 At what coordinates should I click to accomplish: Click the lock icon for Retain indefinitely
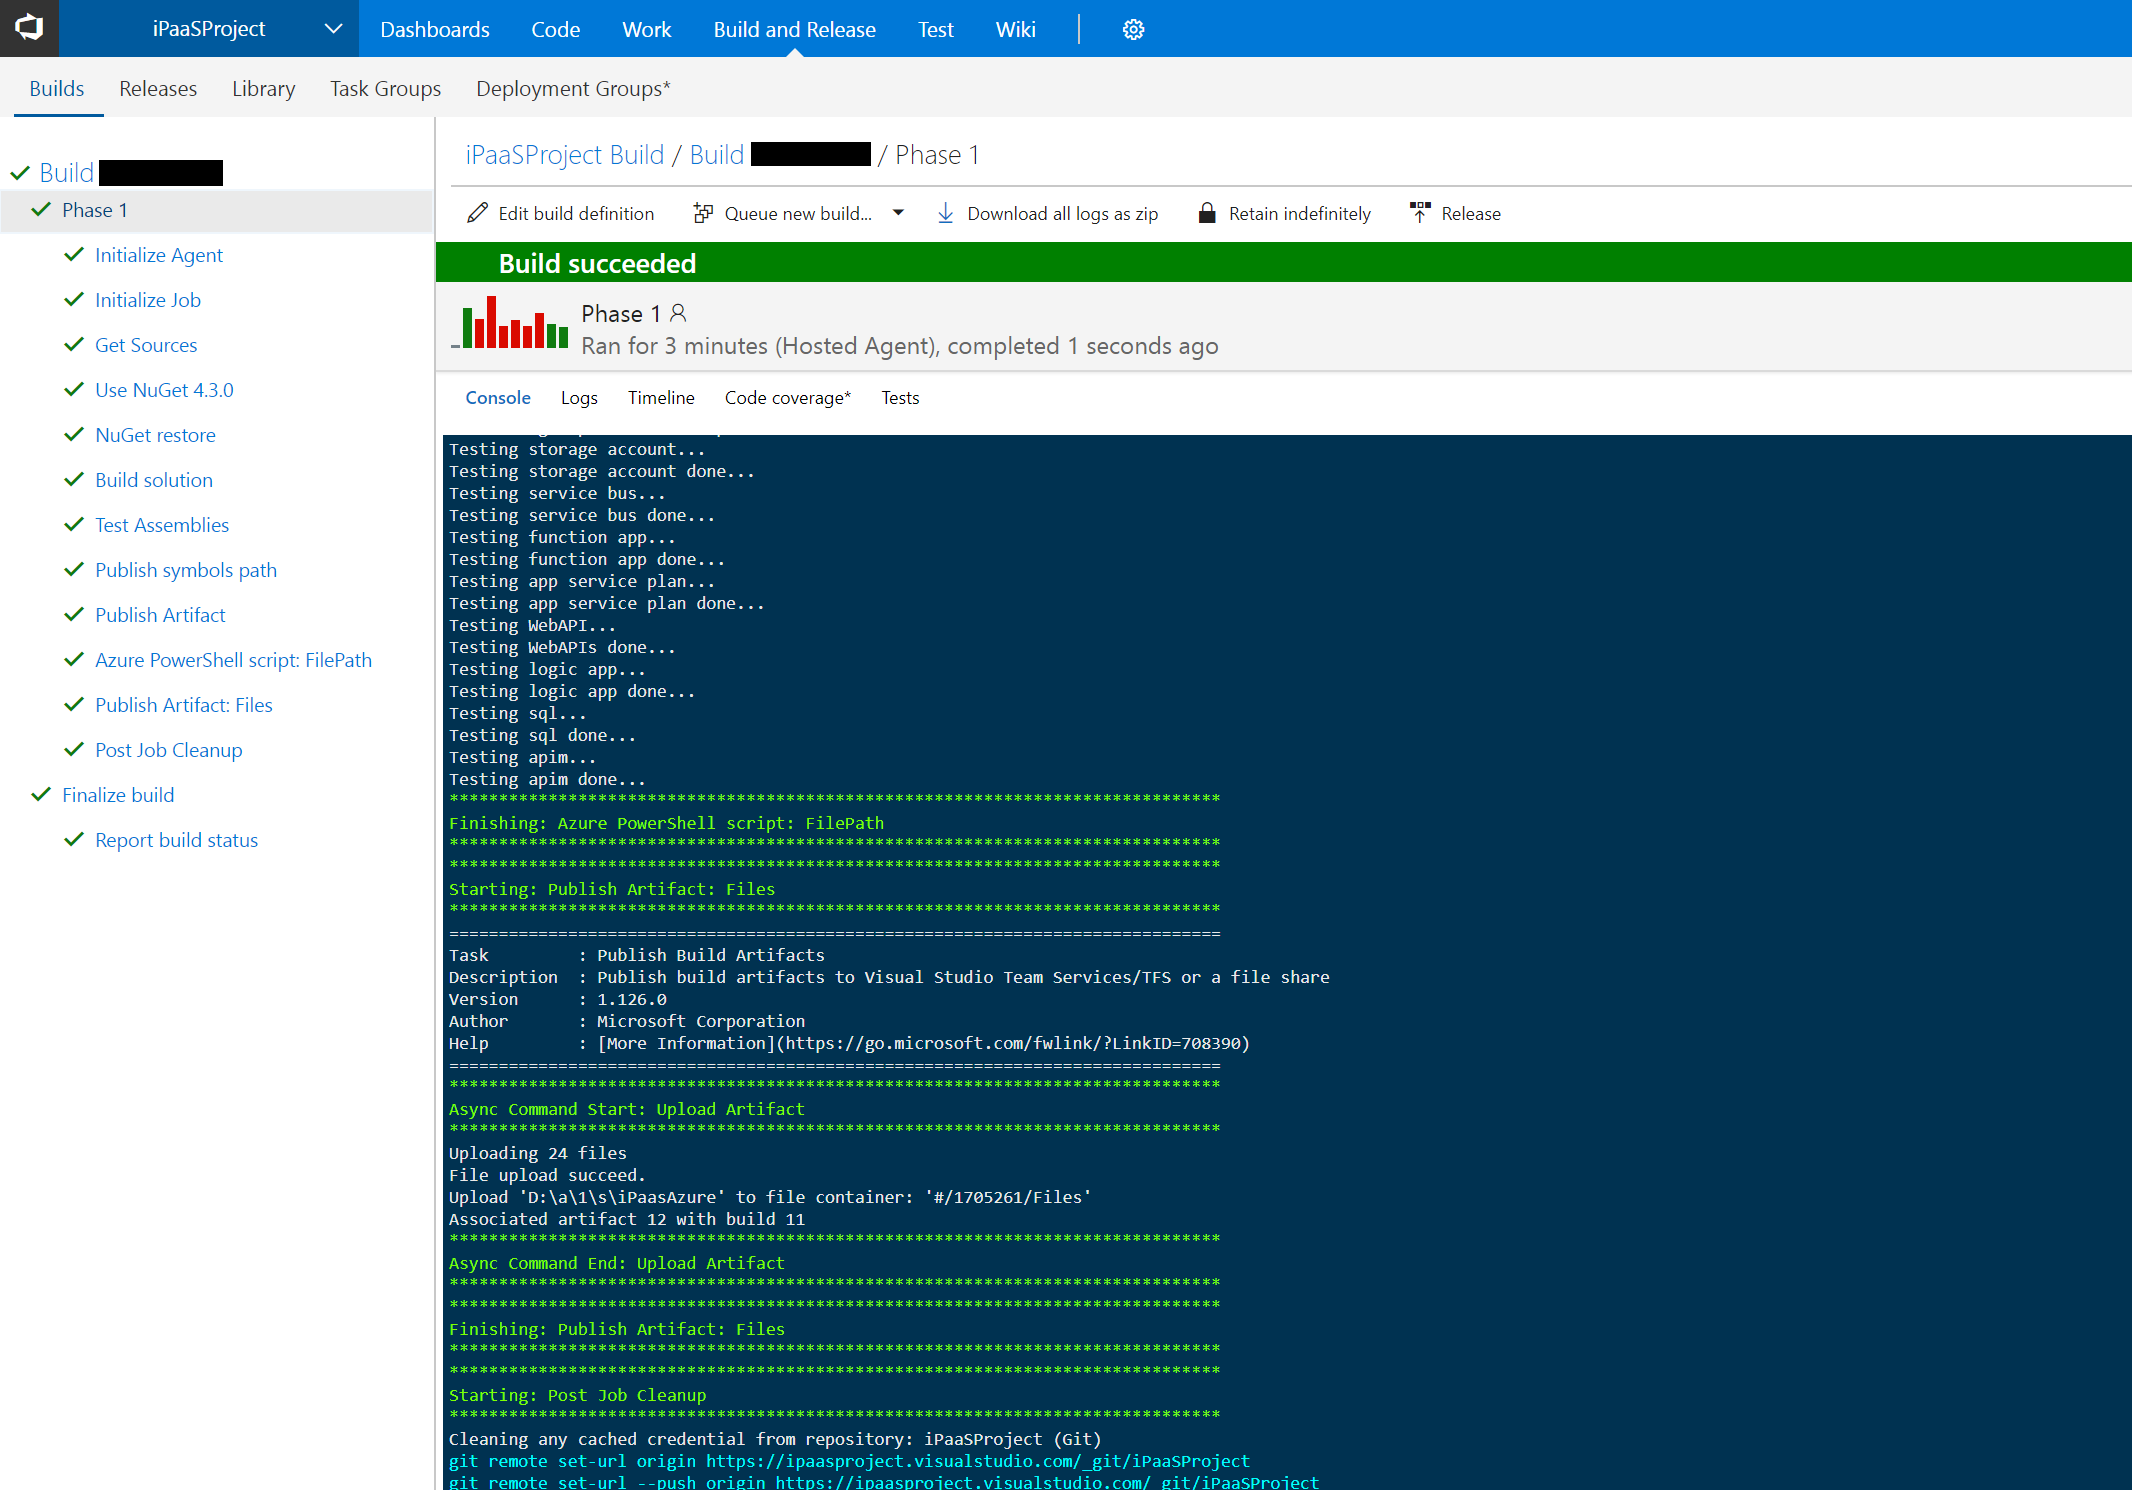1207,213
